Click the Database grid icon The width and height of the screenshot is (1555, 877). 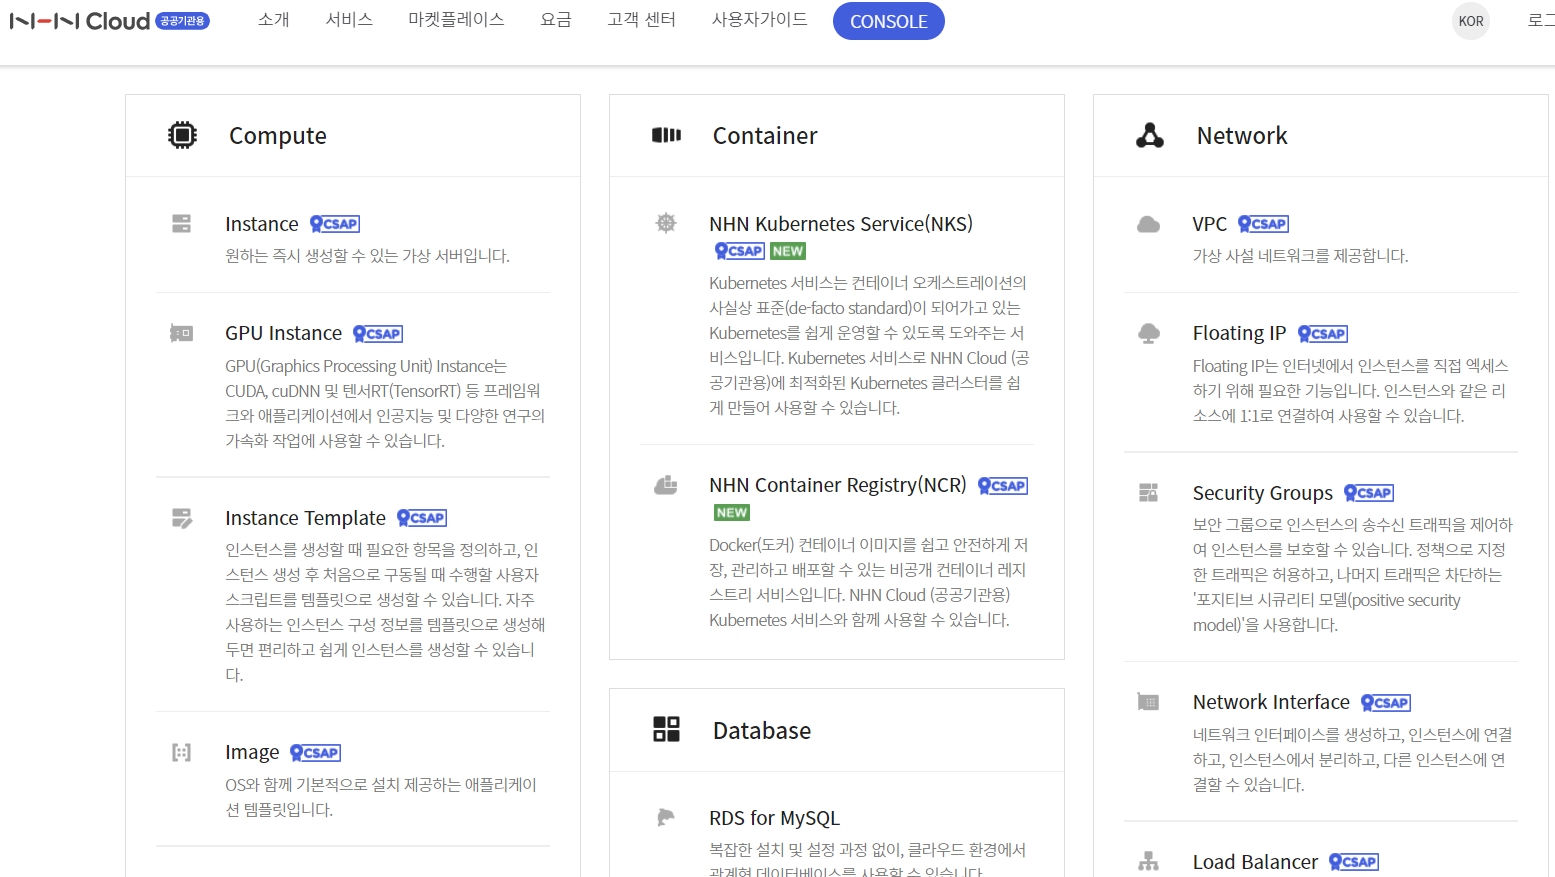click(666, 729)
